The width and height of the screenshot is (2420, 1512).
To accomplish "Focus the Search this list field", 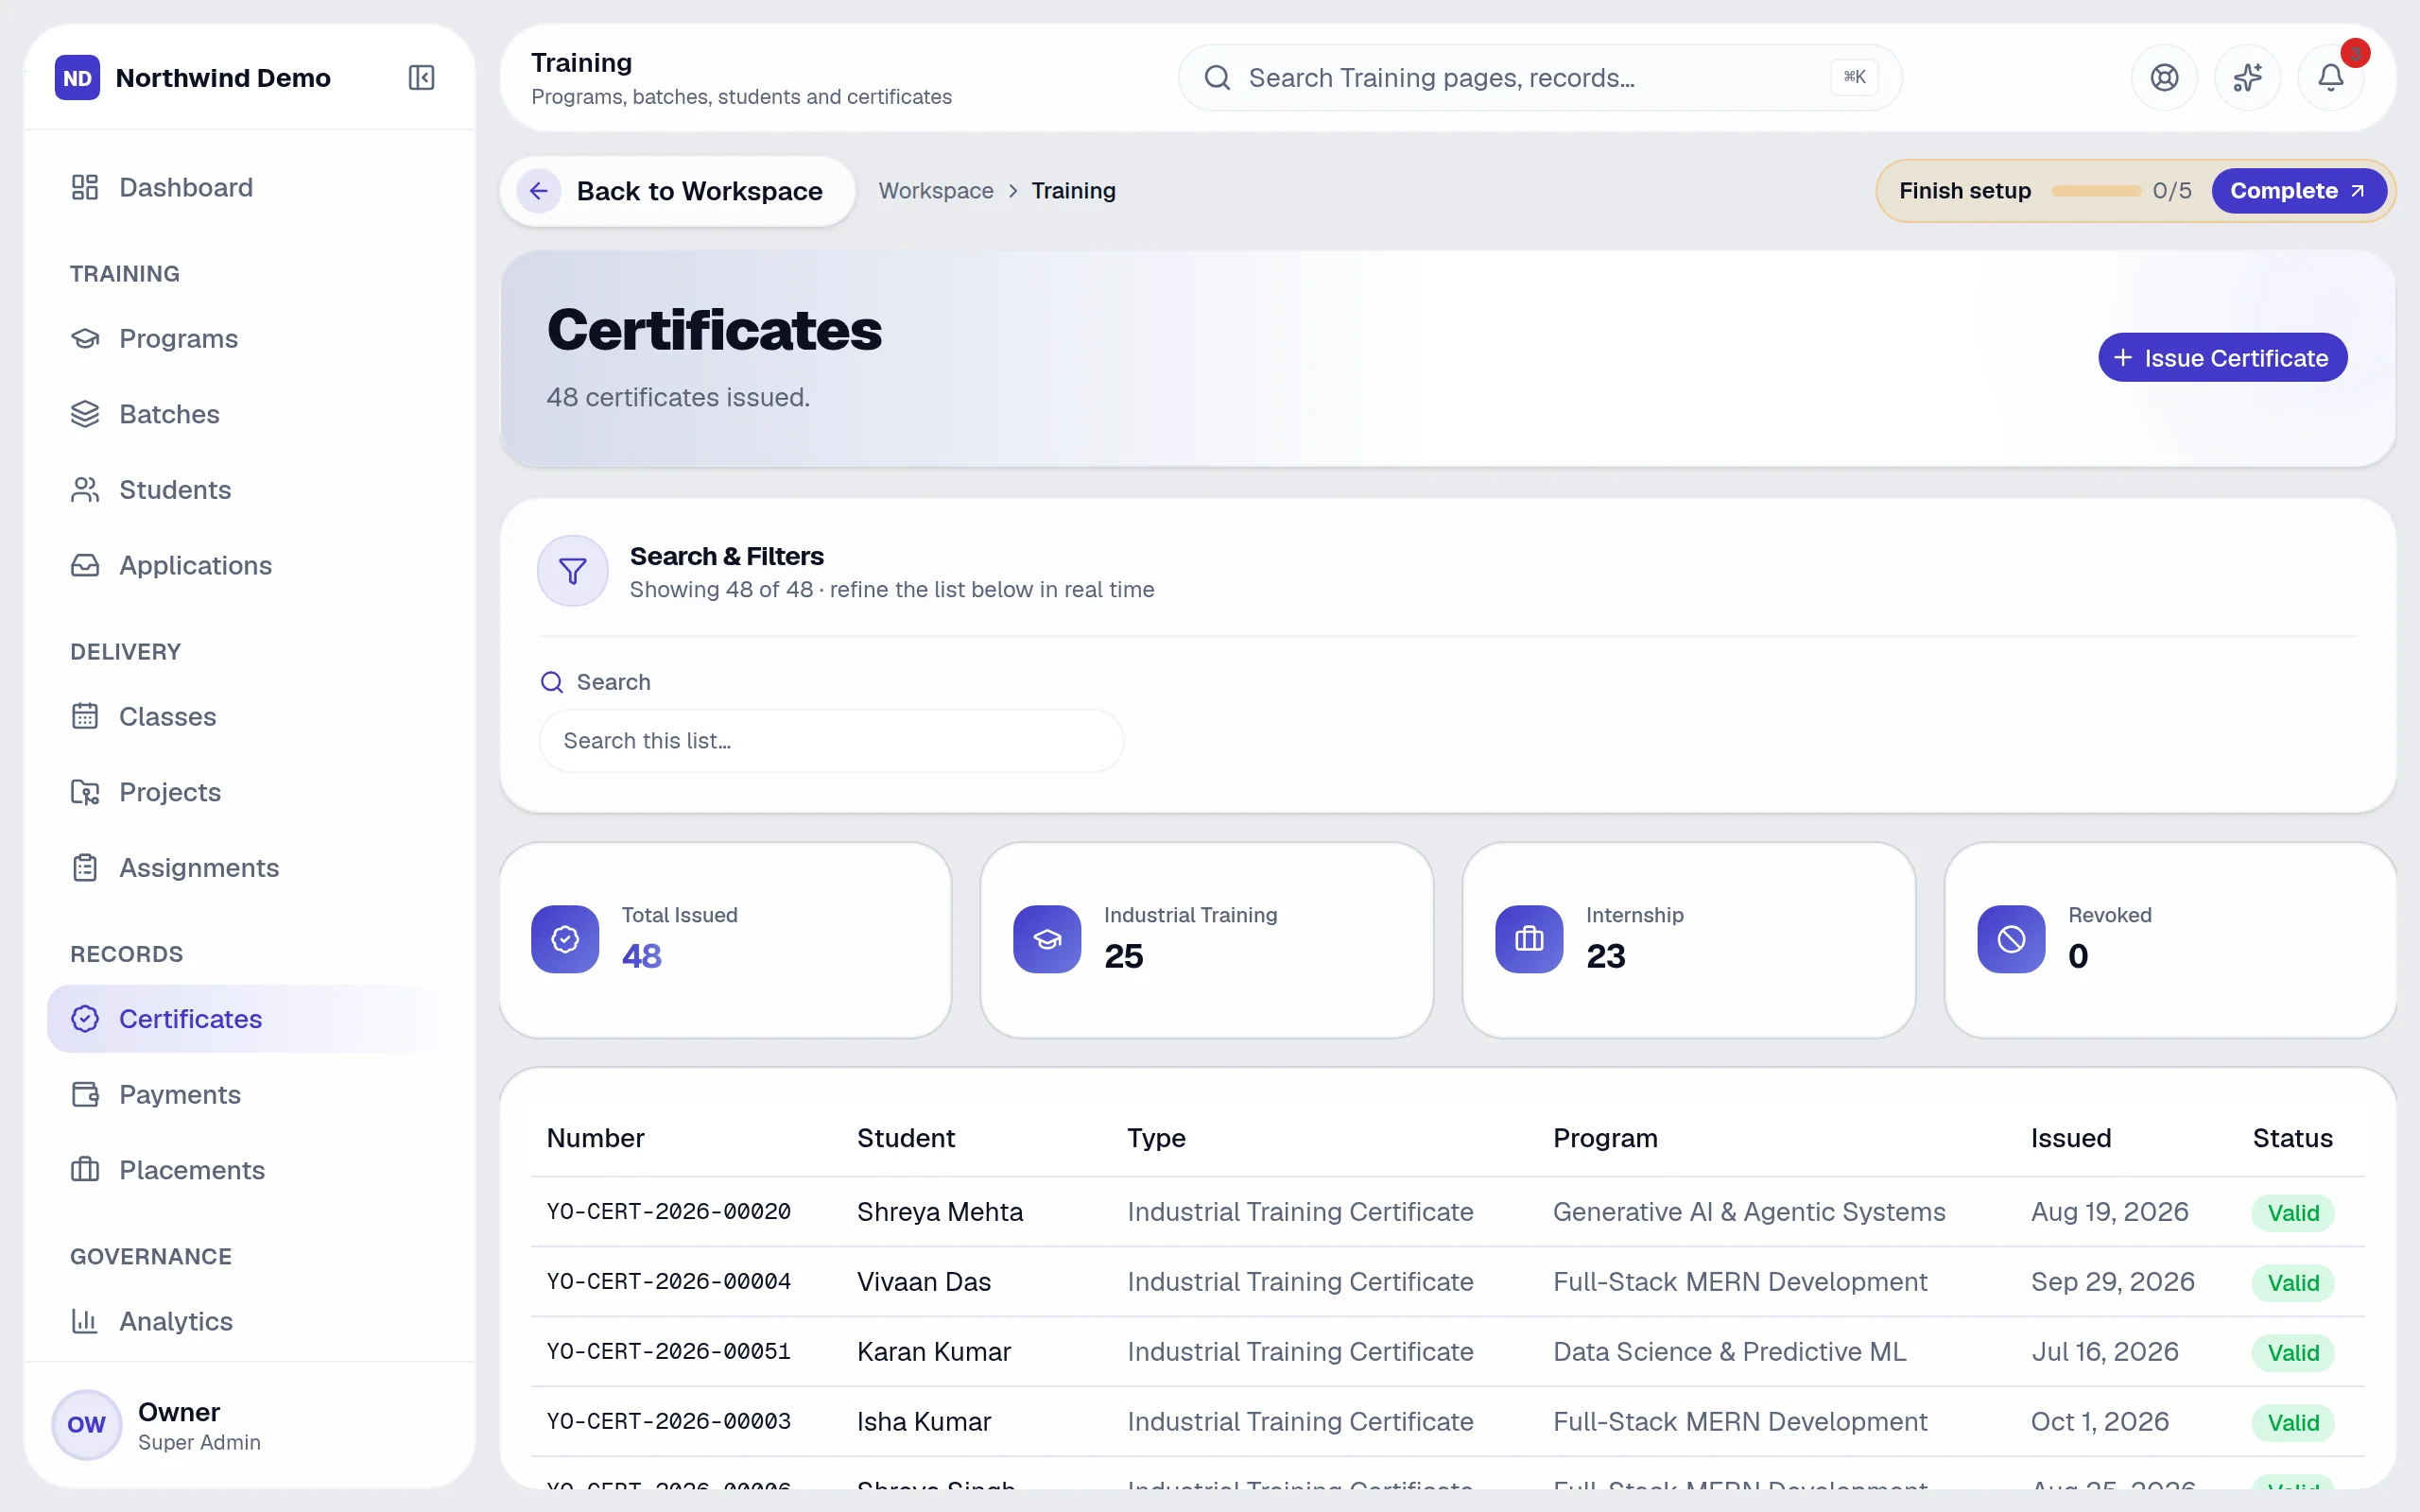I will pyautogui.click(x=831, y=741).
